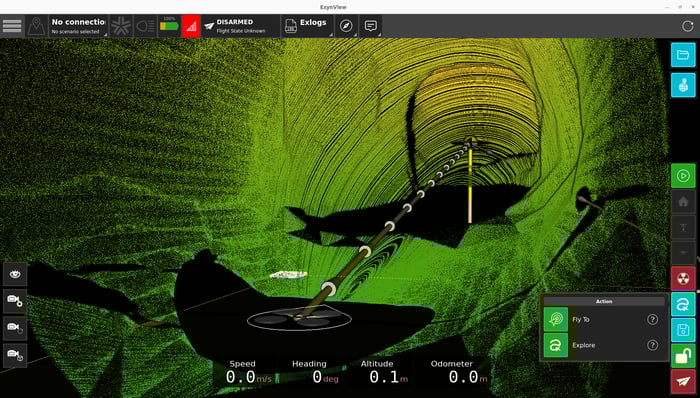Click the red paper plane button
This screenshot has height=398, width=700.
coord(683,381)
